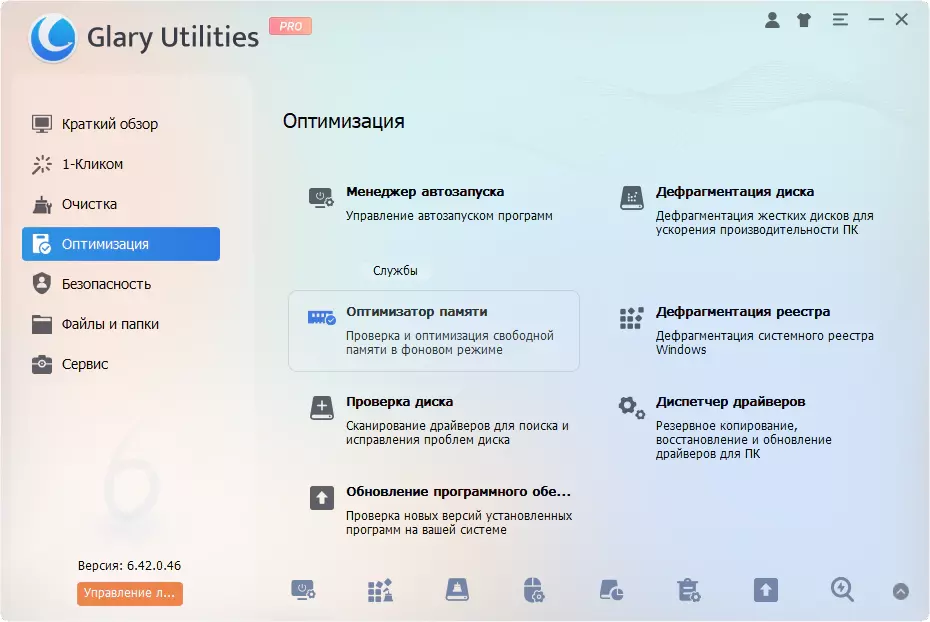This screenshot has height=622, width=930.
Task: Open disk cleanup drive icon in bottom toolbar
Action: click(457, 591)
